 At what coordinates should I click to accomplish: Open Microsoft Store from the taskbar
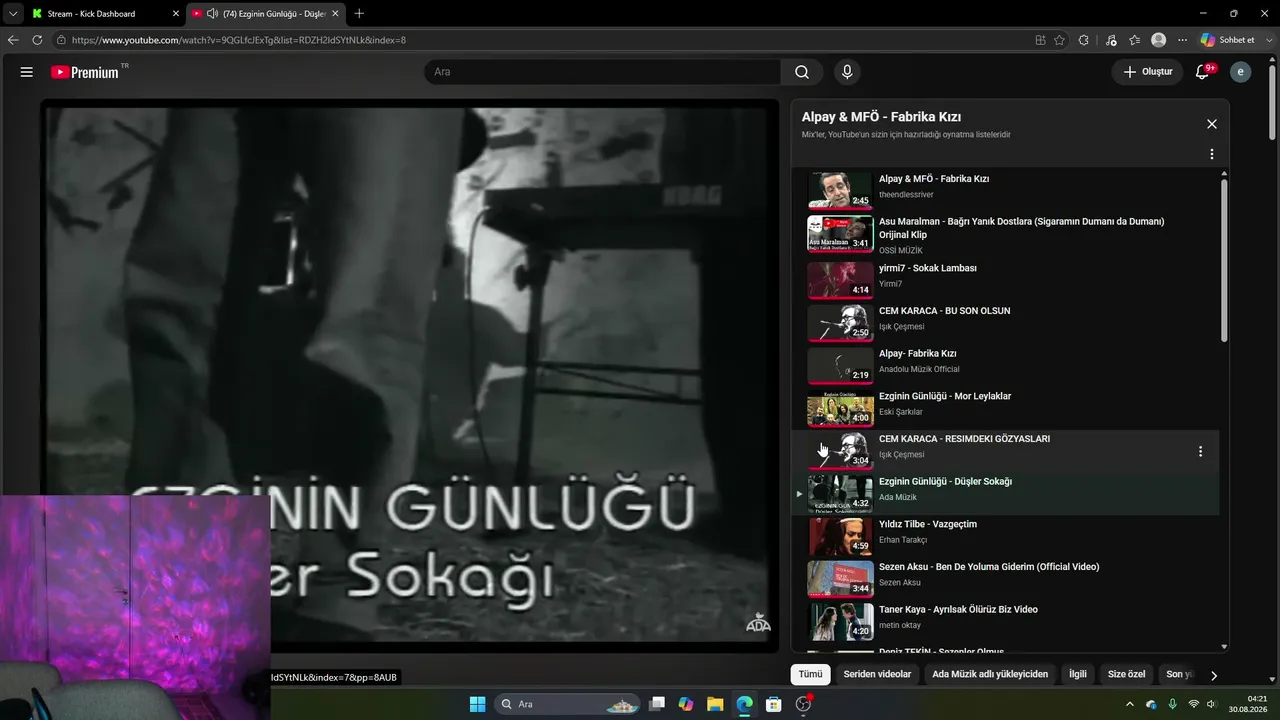click(773, 704)
